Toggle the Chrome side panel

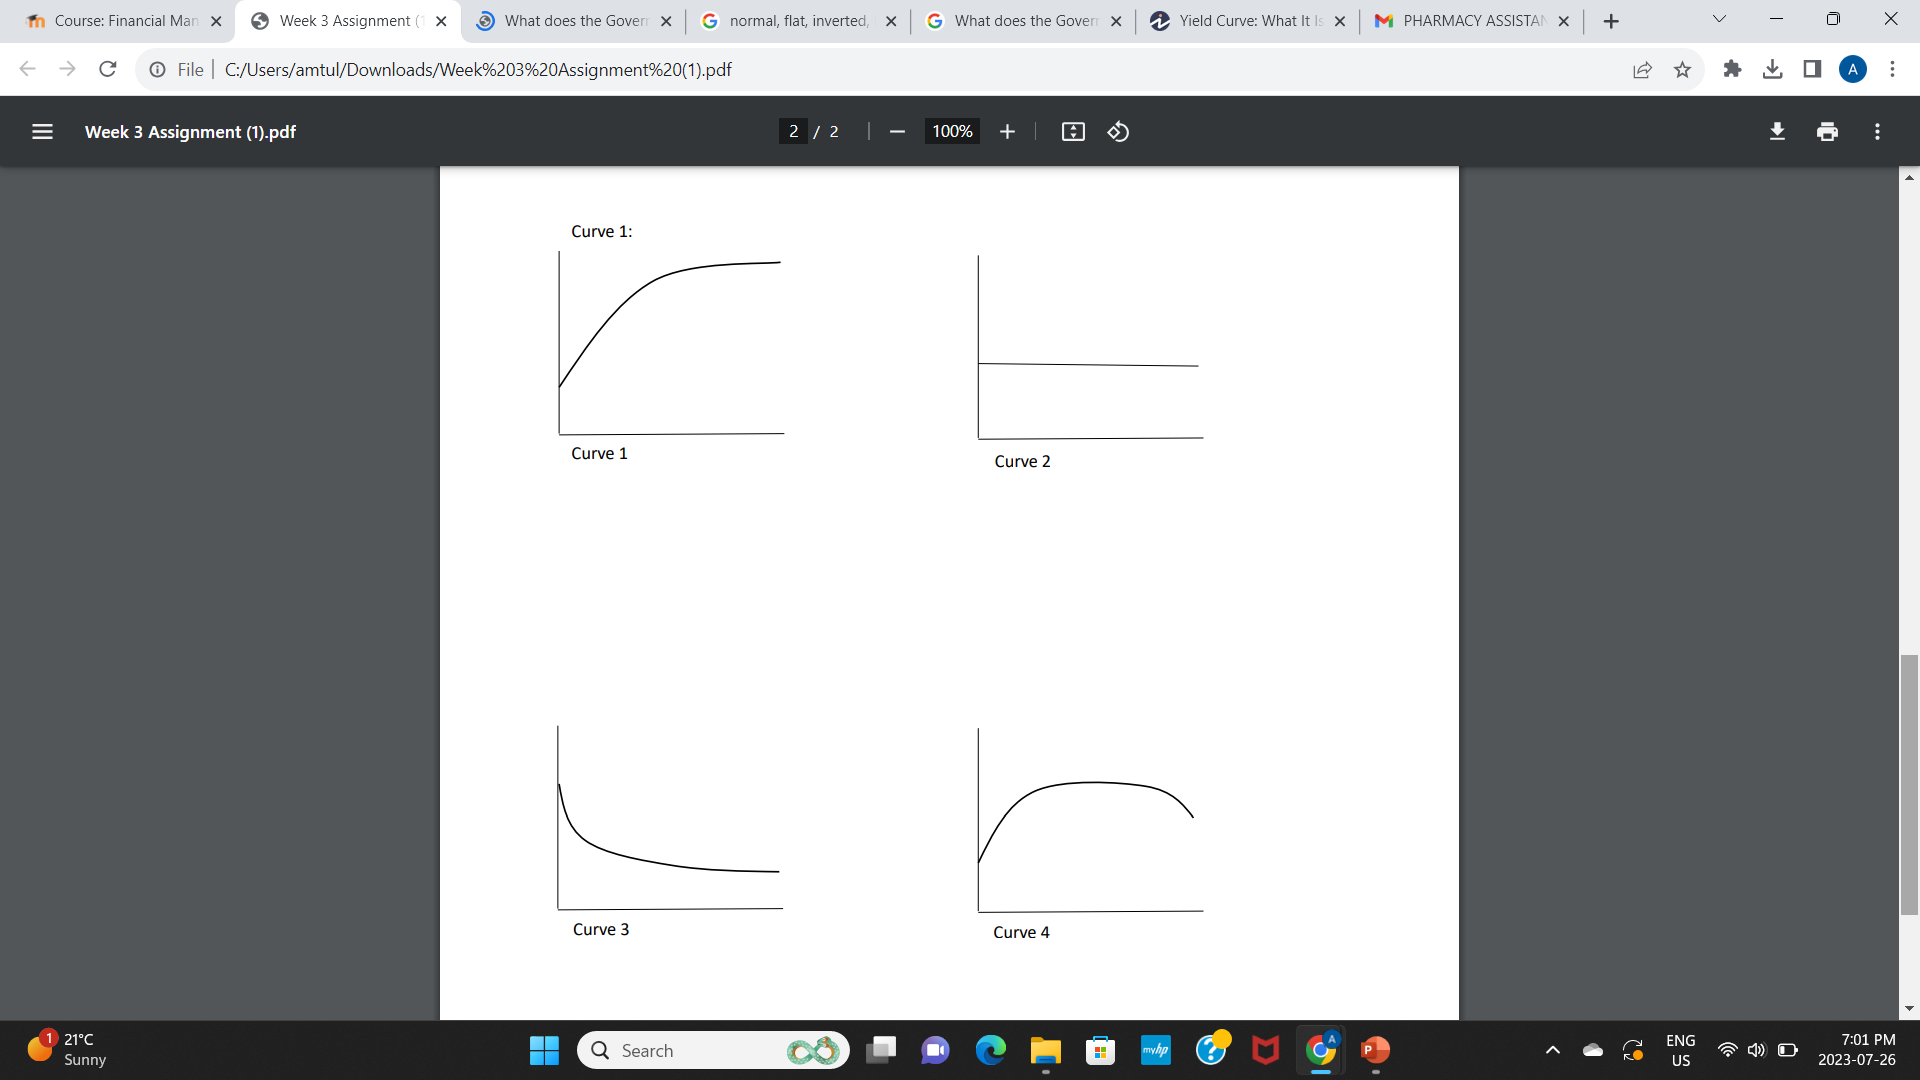coord(1810,69)
